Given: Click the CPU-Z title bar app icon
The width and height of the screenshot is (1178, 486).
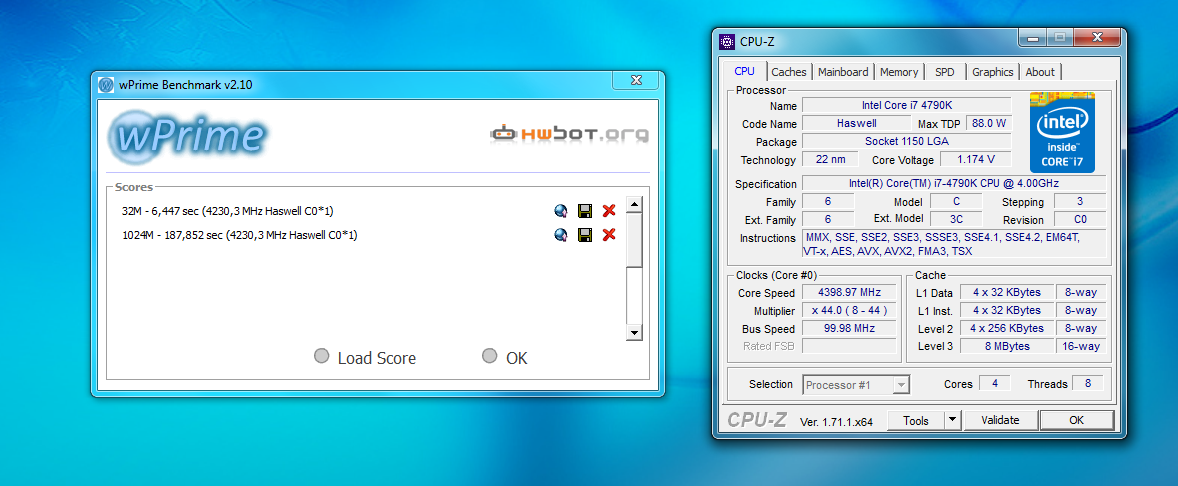Looking at the screenshot, I should [x=726, y=41].
